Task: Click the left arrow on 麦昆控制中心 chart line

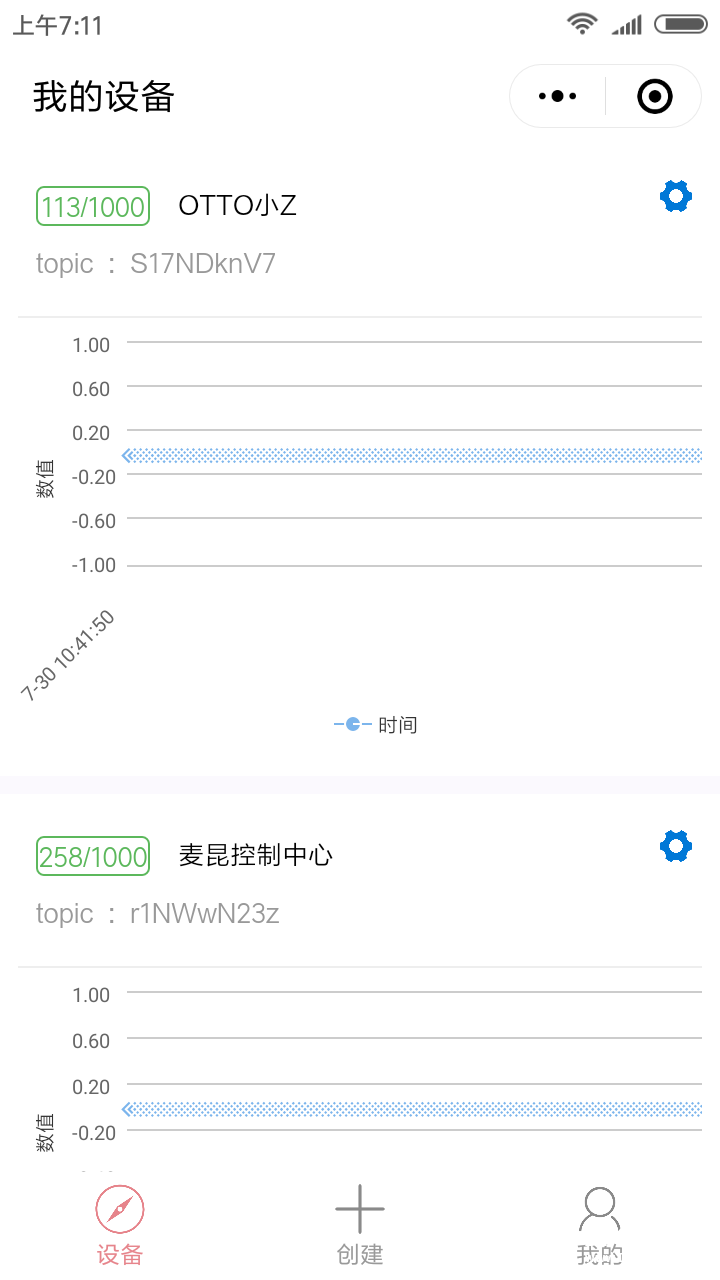Action: [127, 1109]
